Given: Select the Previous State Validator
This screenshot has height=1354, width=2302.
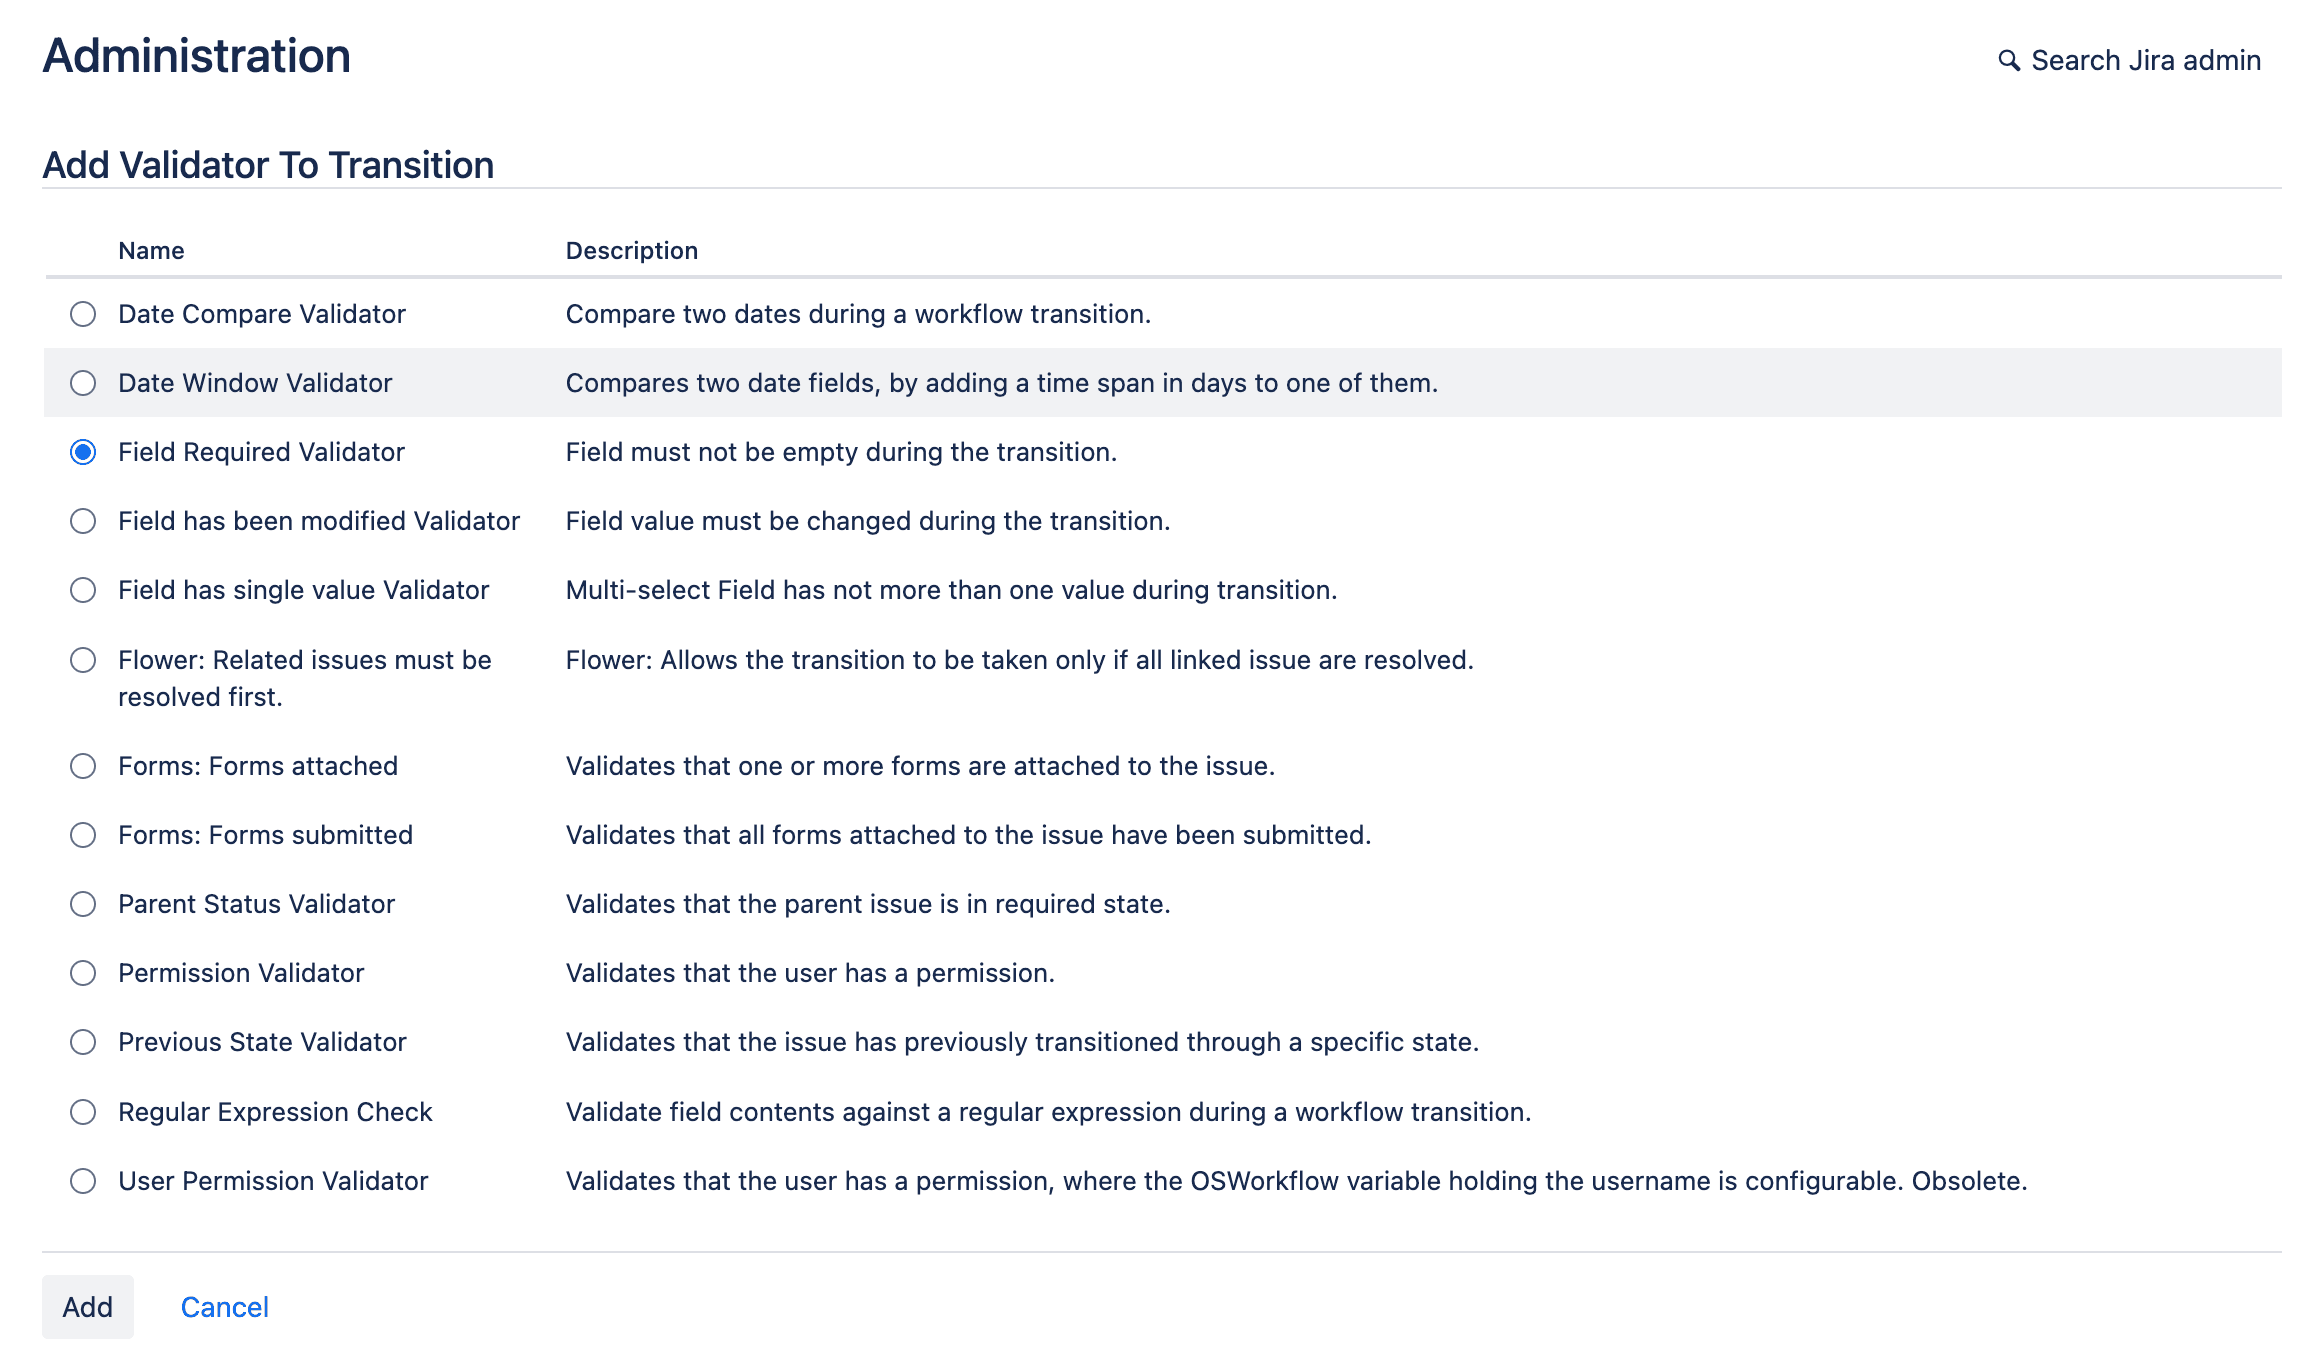Looking at the screenshot, I should click(x=83, y=1042).
